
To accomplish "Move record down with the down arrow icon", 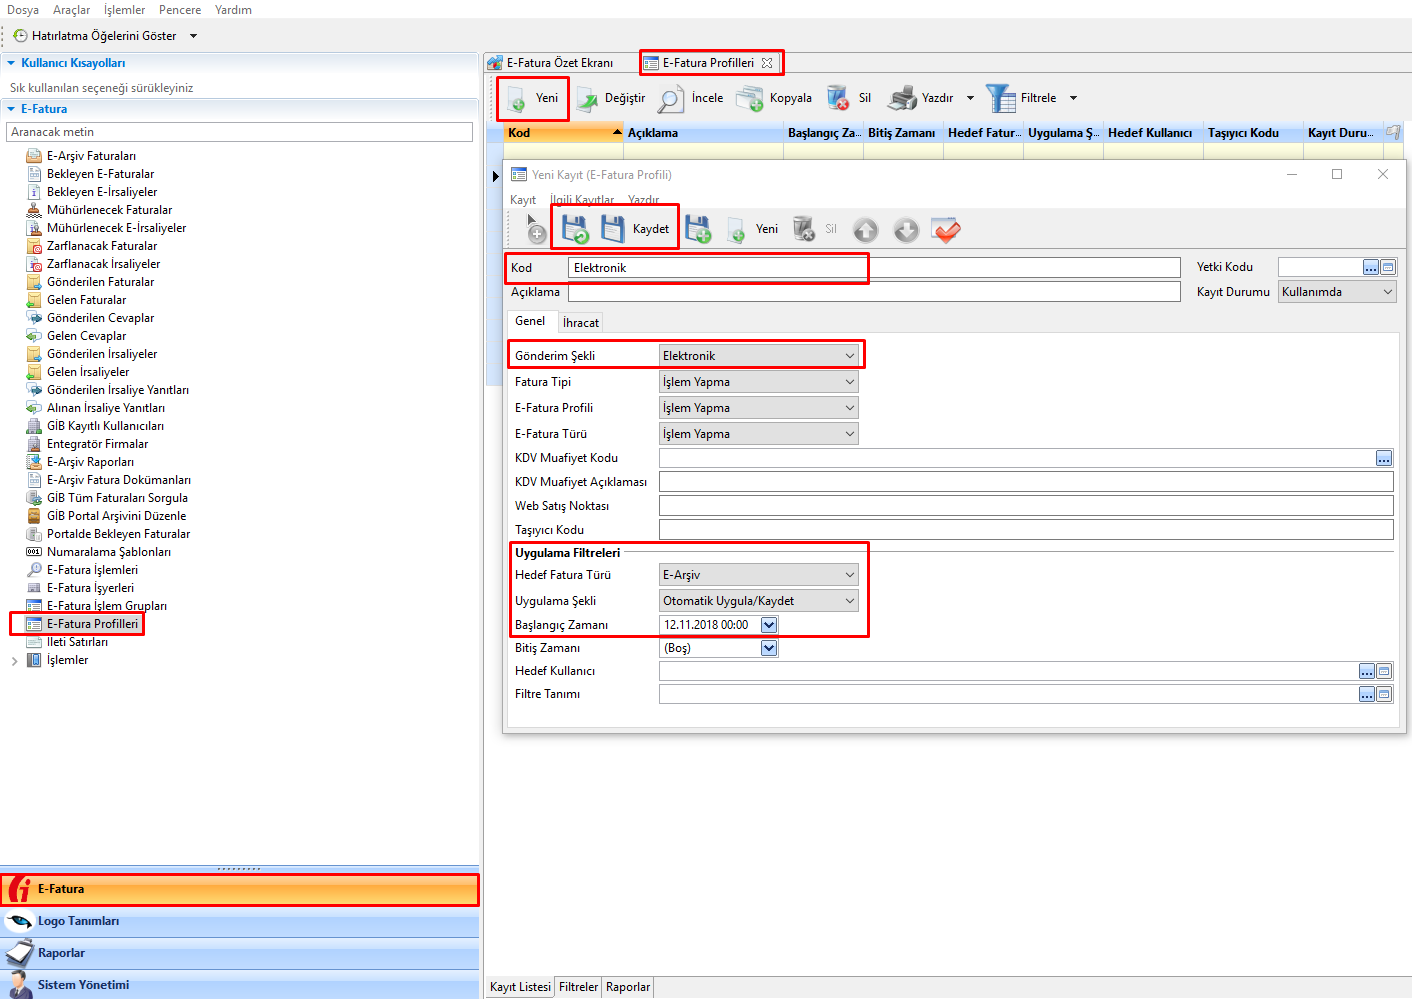I will click(906, 230).
